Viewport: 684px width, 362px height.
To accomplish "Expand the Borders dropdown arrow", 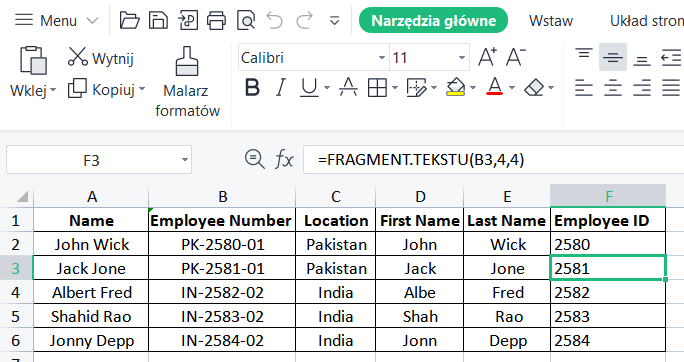I will tap(395, 88).
